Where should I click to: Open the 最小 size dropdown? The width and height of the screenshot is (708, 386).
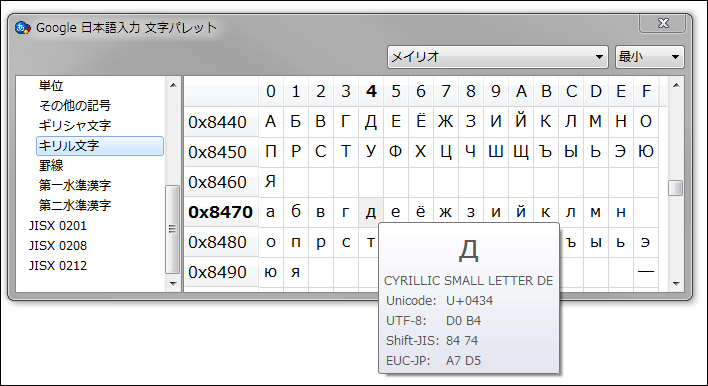coord(649,57)
